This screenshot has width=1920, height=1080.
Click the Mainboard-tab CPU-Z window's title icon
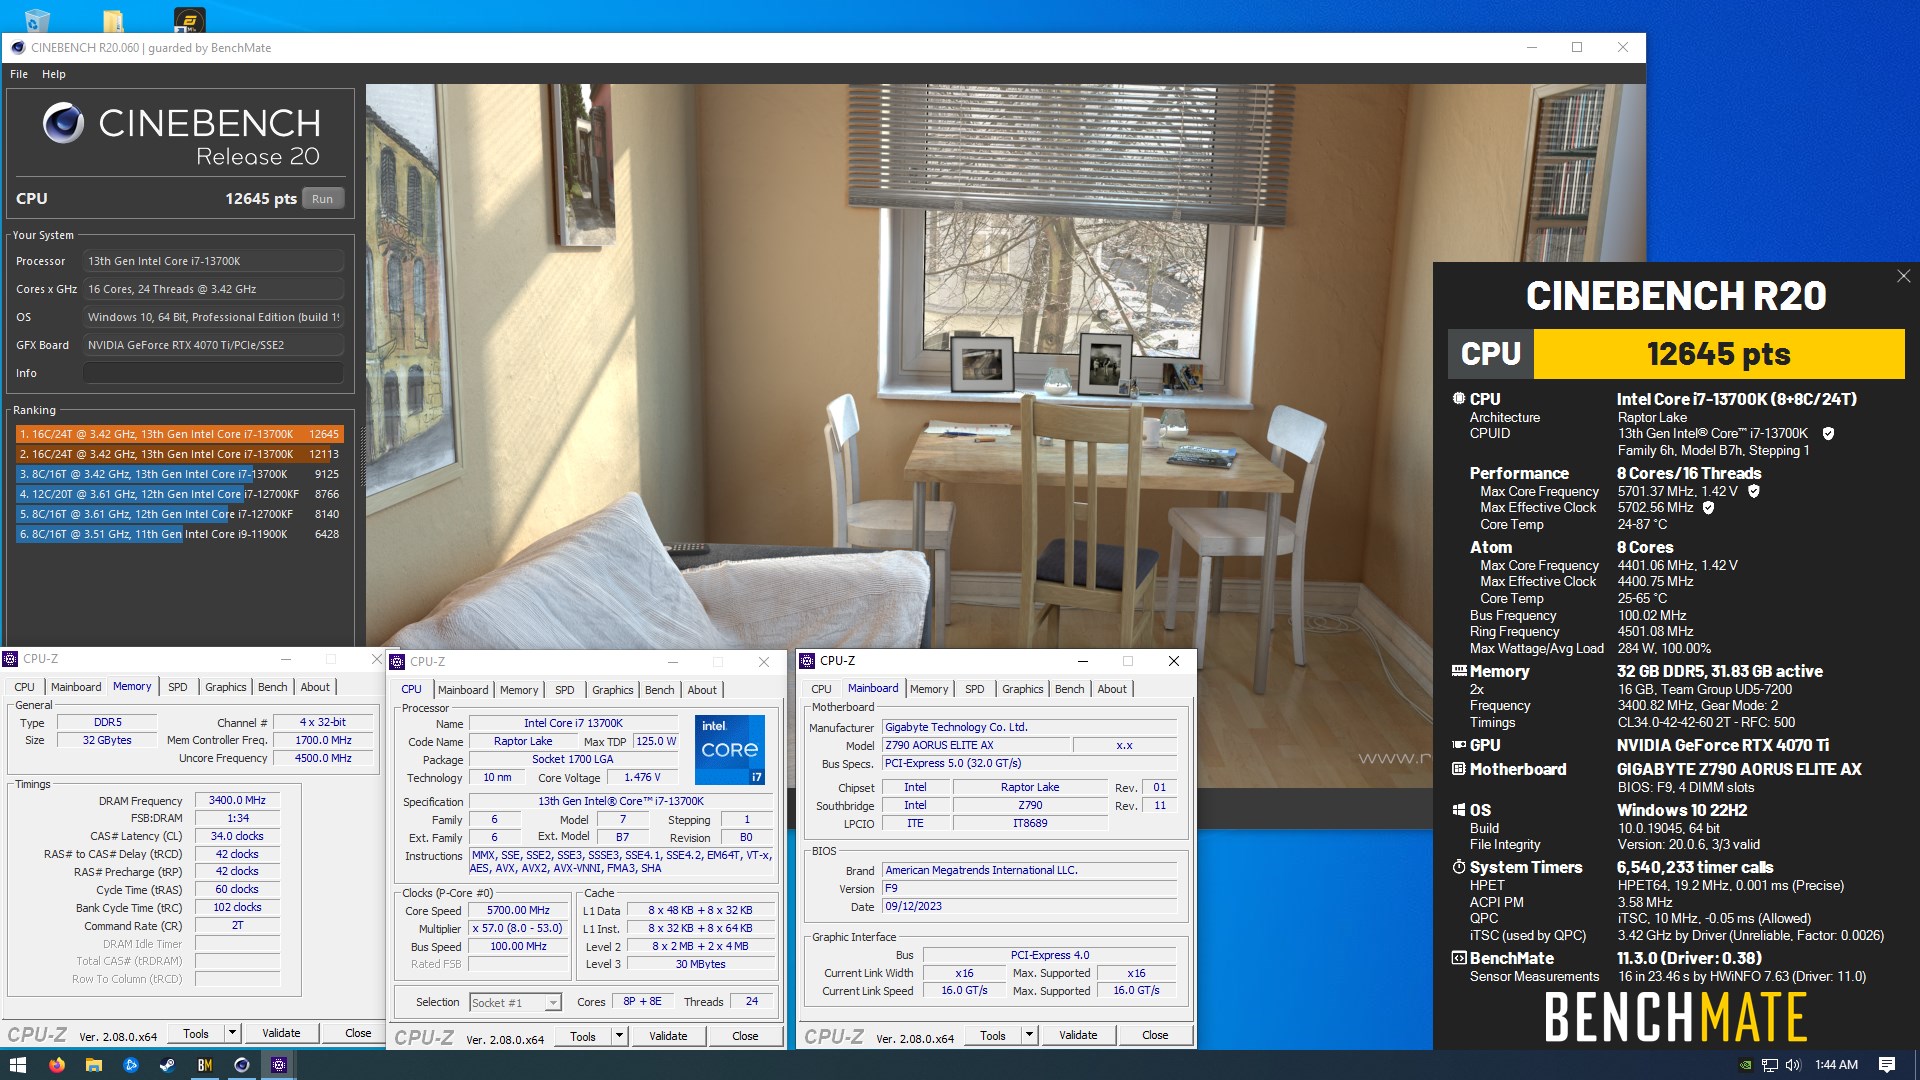point(807,661)
